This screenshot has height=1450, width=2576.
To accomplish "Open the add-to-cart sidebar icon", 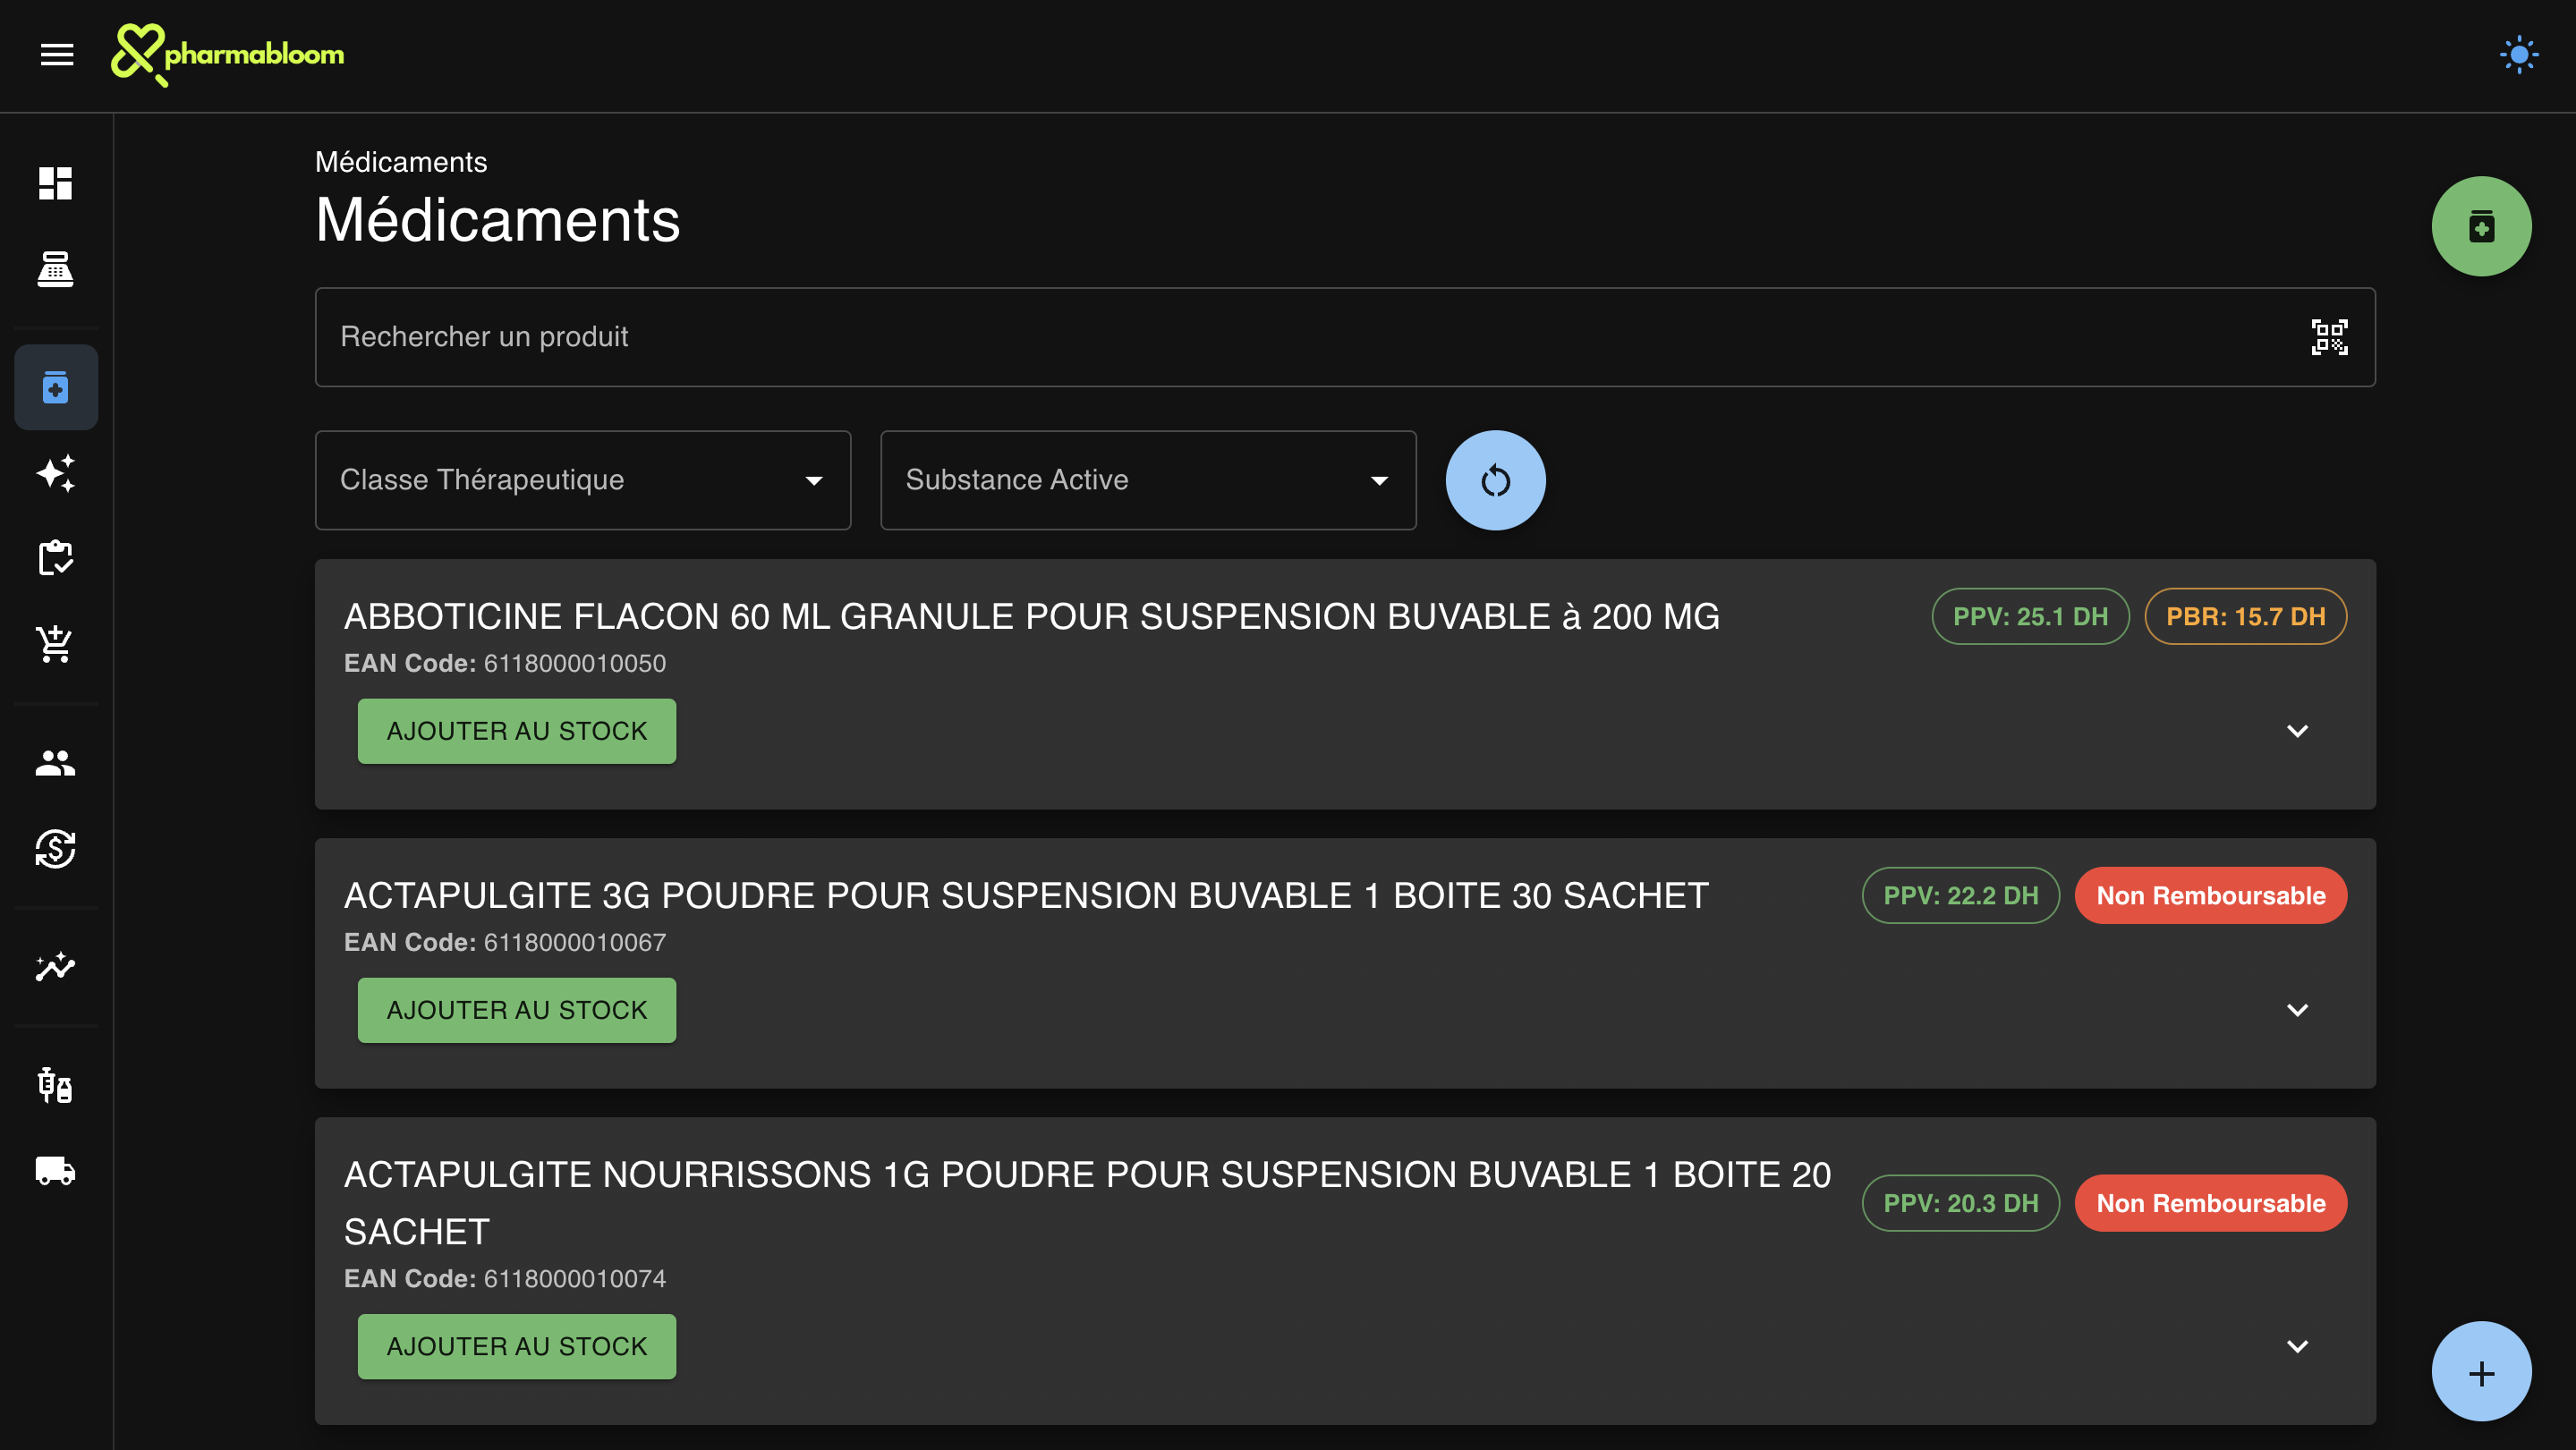I will [56, 644].
